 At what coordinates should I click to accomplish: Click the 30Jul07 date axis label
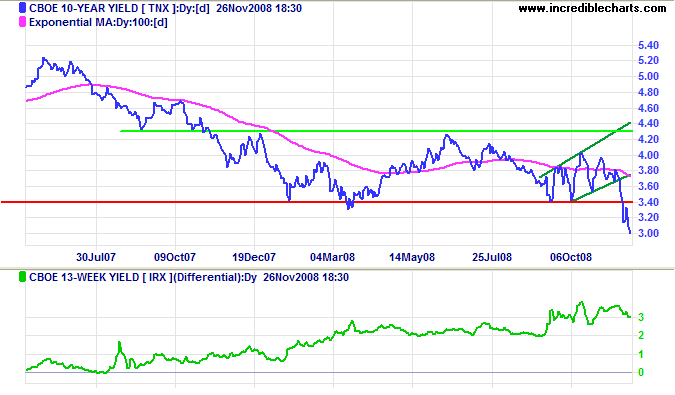pyautogui.click(x=96, y=257)
